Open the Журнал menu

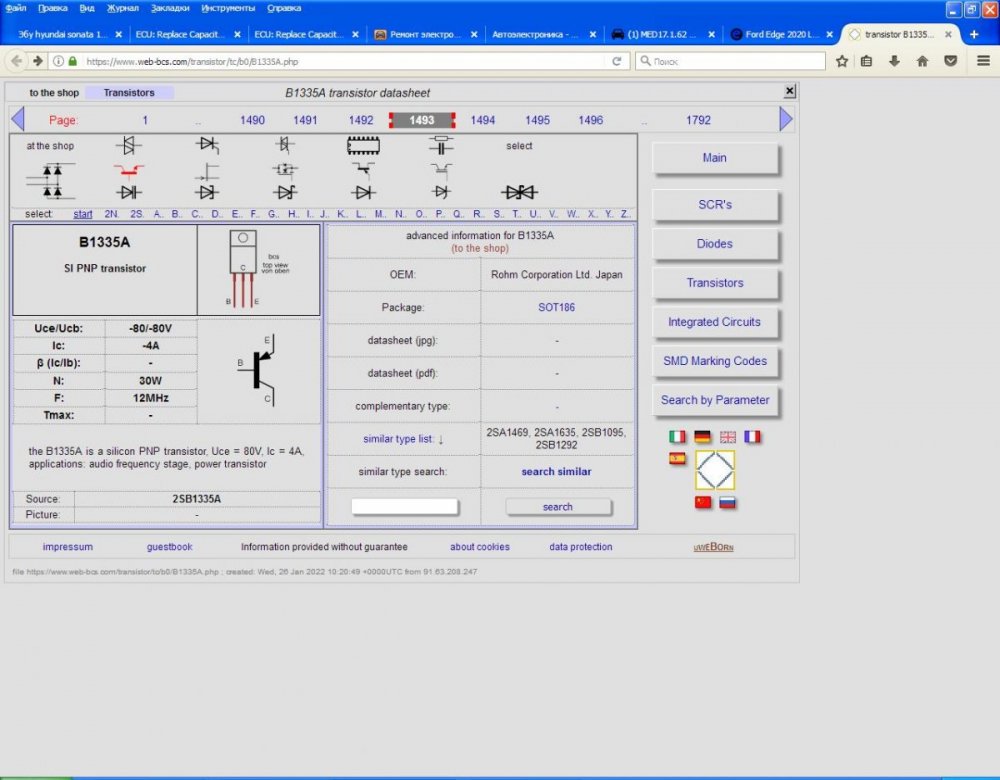click(x=123, y=8)
